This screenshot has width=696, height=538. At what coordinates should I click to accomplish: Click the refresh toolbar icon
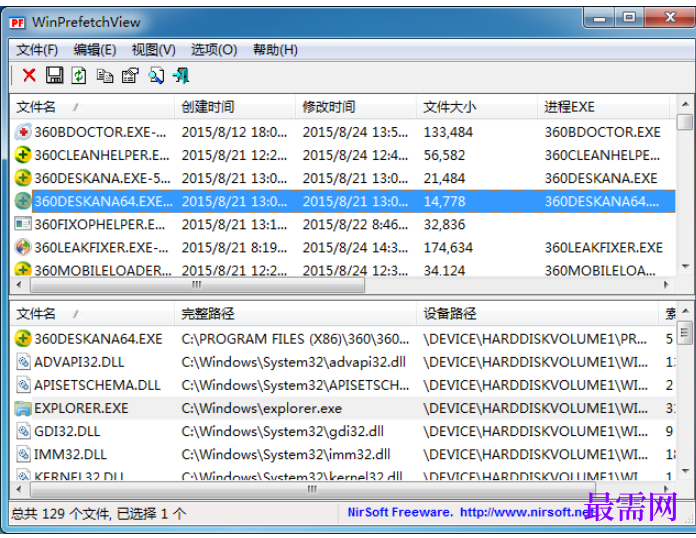[79, 75]
